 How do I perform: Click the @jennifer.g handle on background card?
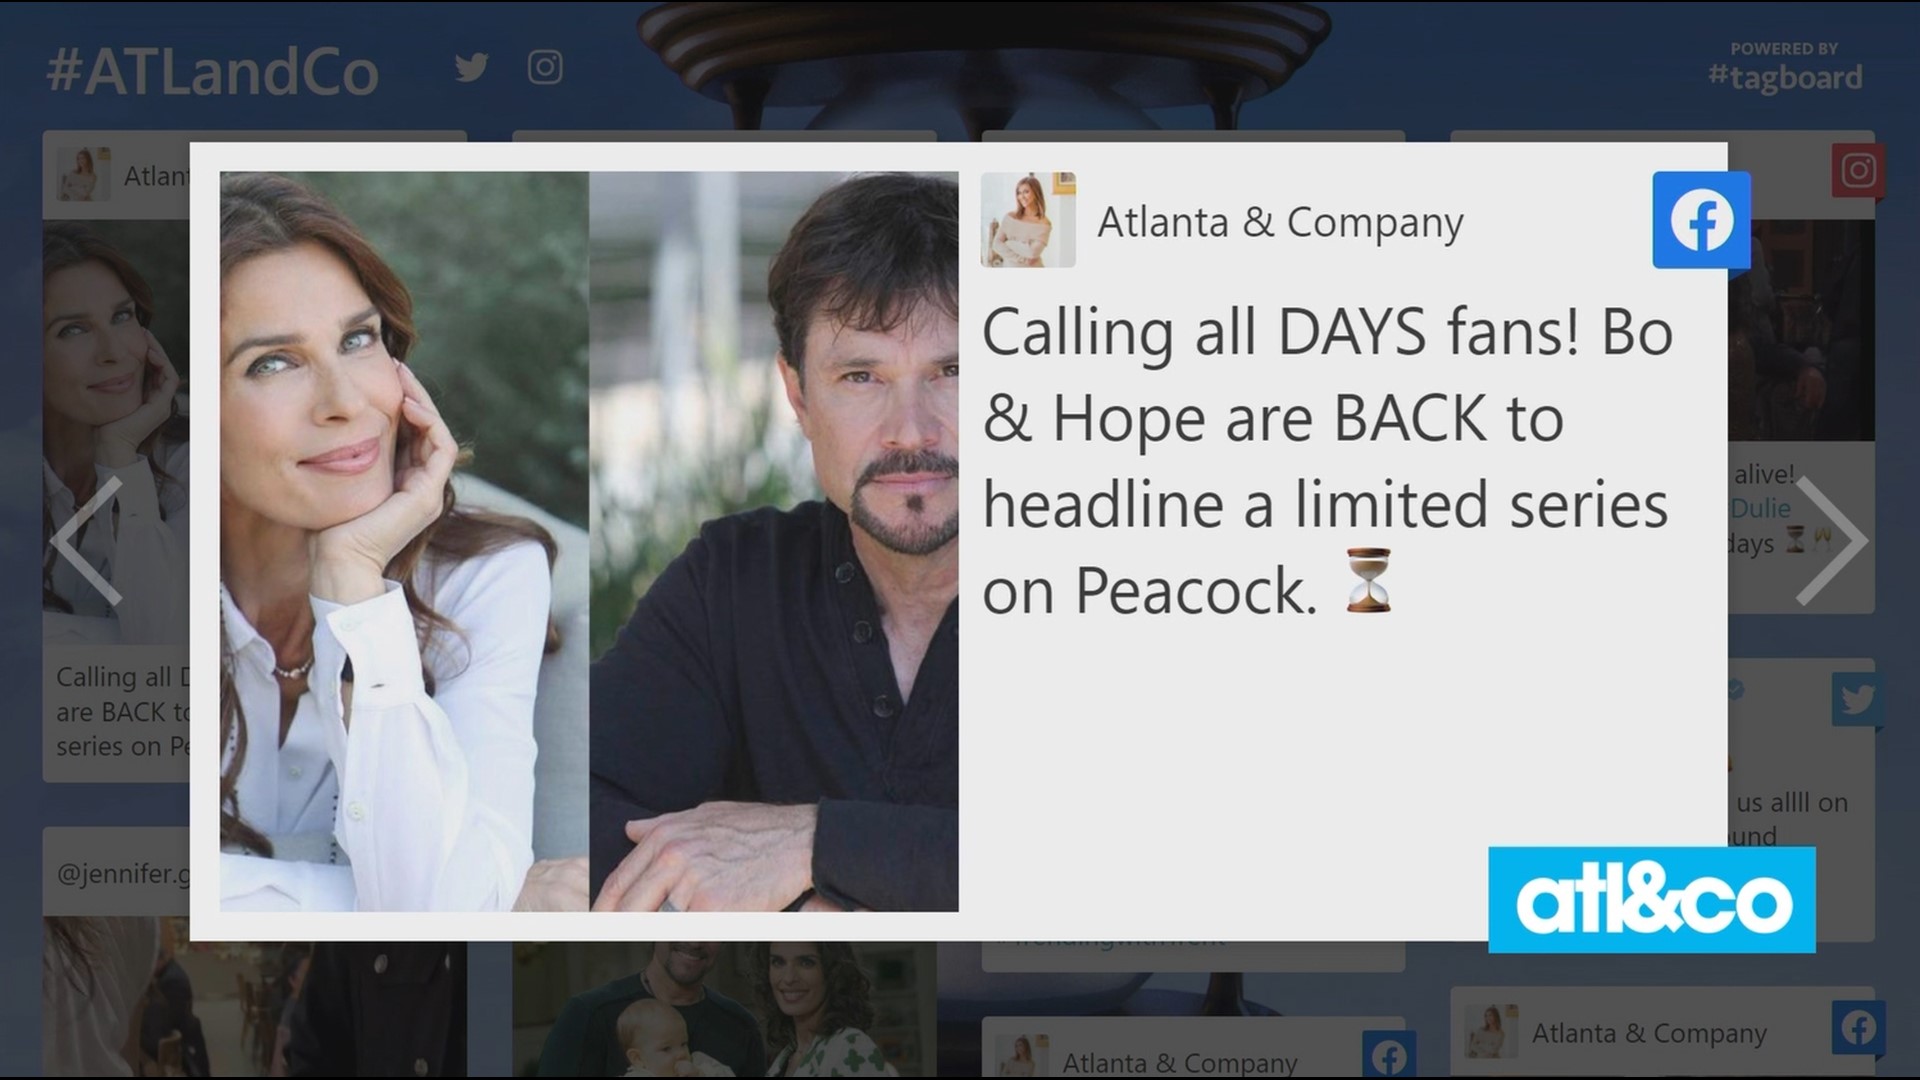point(123,874)
